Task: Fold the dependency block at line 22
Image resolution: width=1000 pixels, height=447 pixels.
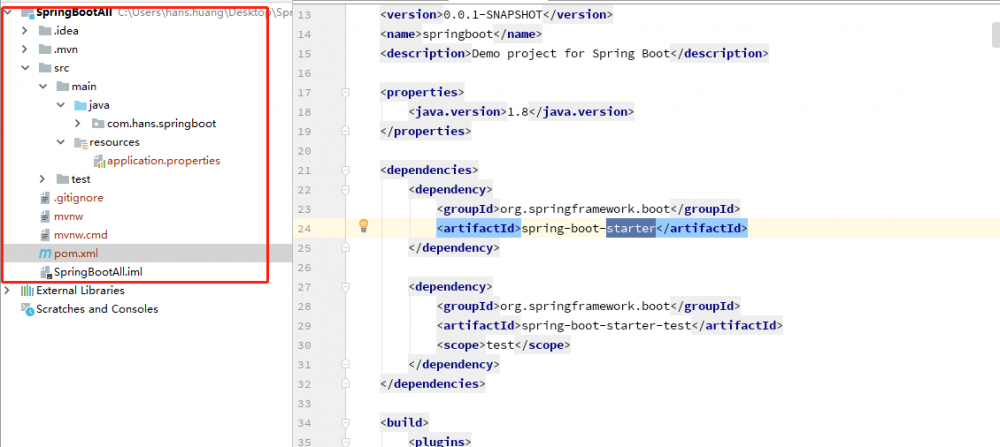Action: pyautogui.click(x=346, y=189)
